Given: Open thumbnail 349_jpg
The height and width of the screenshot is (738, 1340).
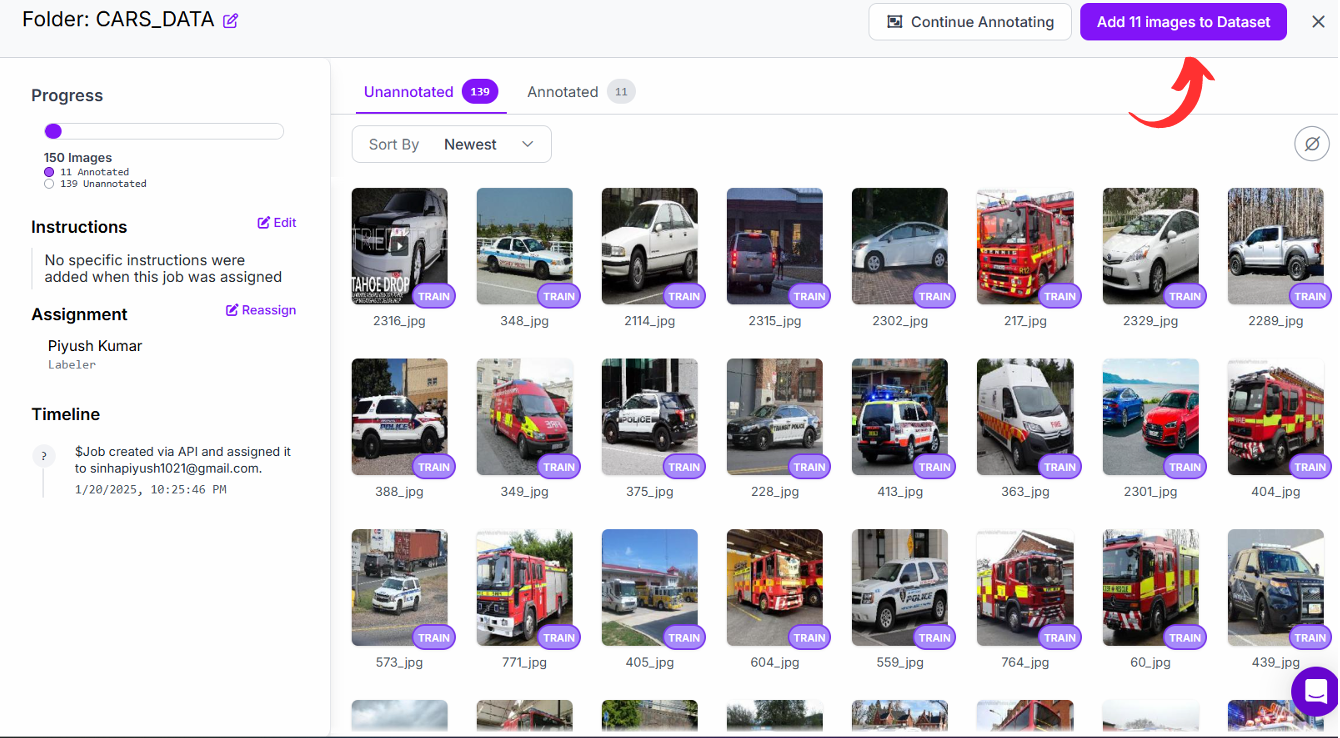Looking at the screenshot, I should pyautogui.click(x=525, y=417).
